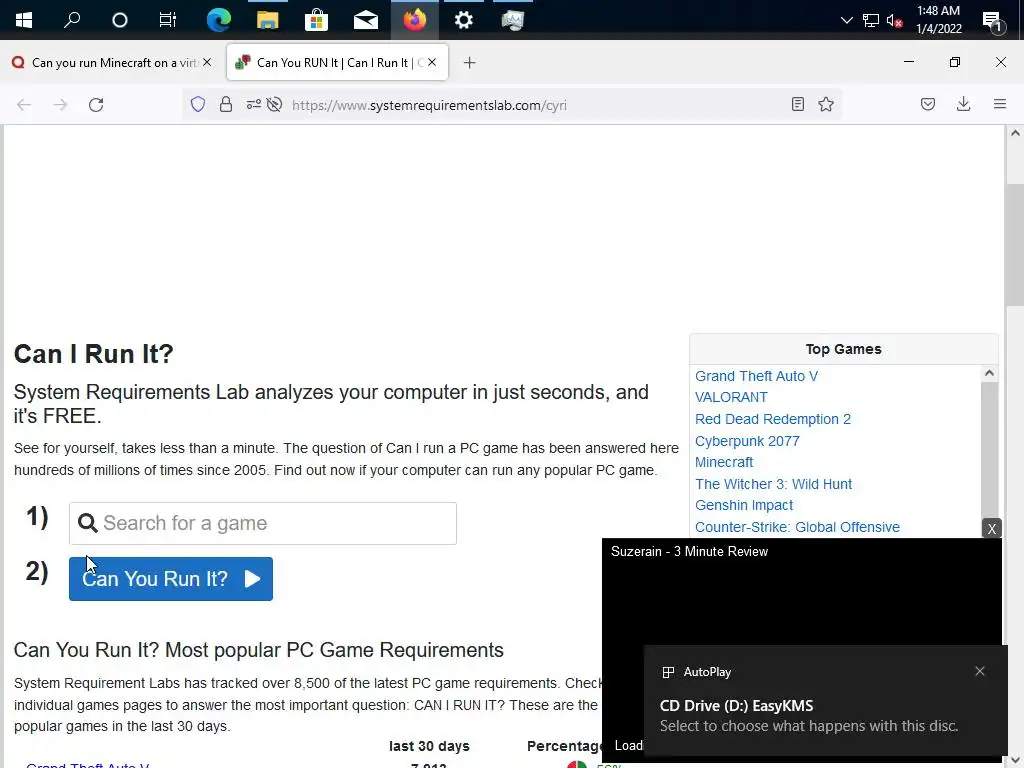Viewport: 1024px width, 768px height.
Task: Close the Minecraft Quora tab
Action: coord(207,62)
